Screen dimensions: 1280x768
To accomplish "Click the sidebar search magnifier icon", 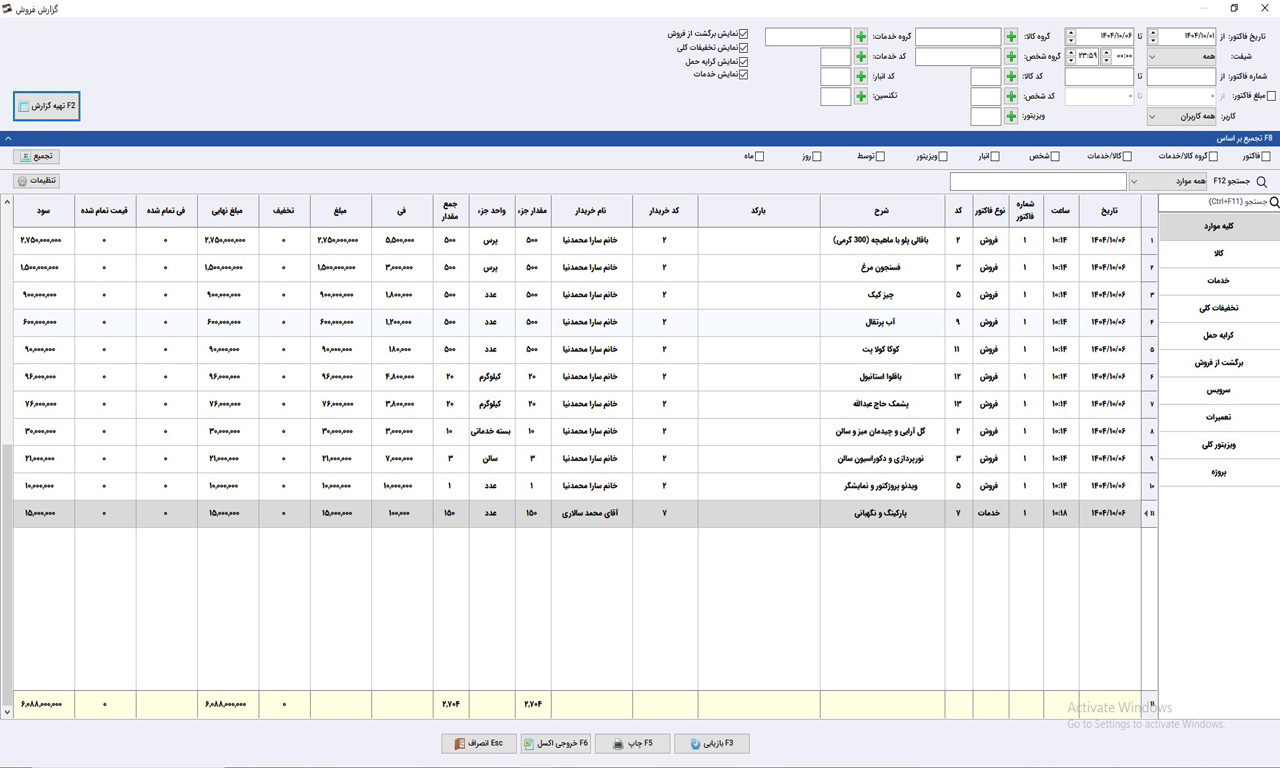I will [1273, 202].
